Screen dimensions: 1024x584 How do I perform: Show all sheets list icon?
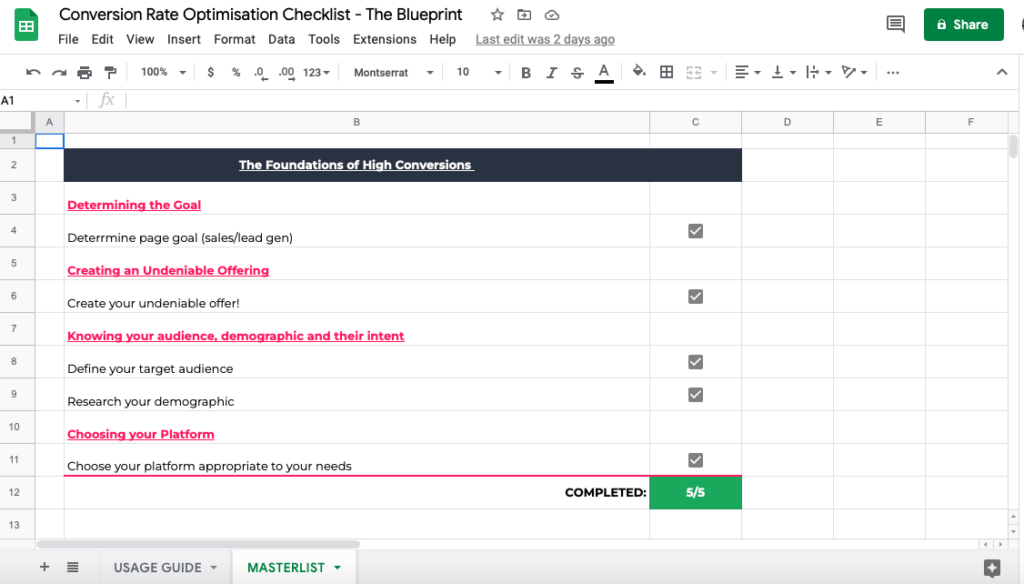pos(72,567)
